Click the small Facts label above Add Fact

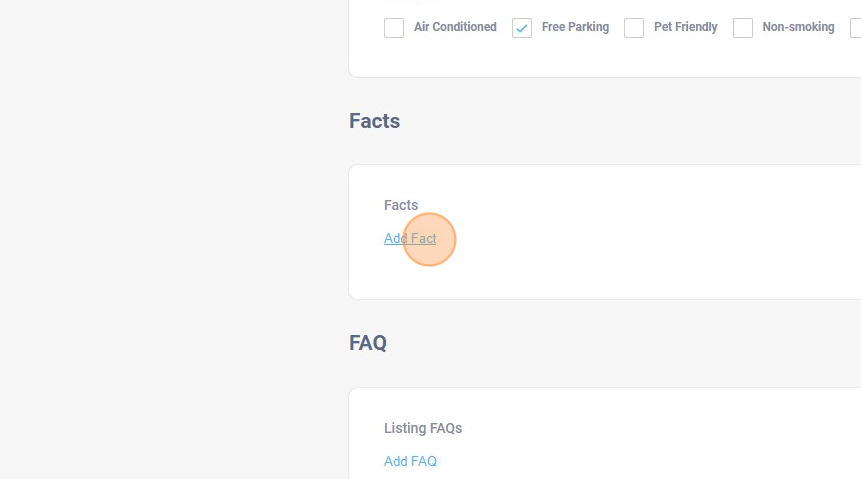[x=401, y=205]
